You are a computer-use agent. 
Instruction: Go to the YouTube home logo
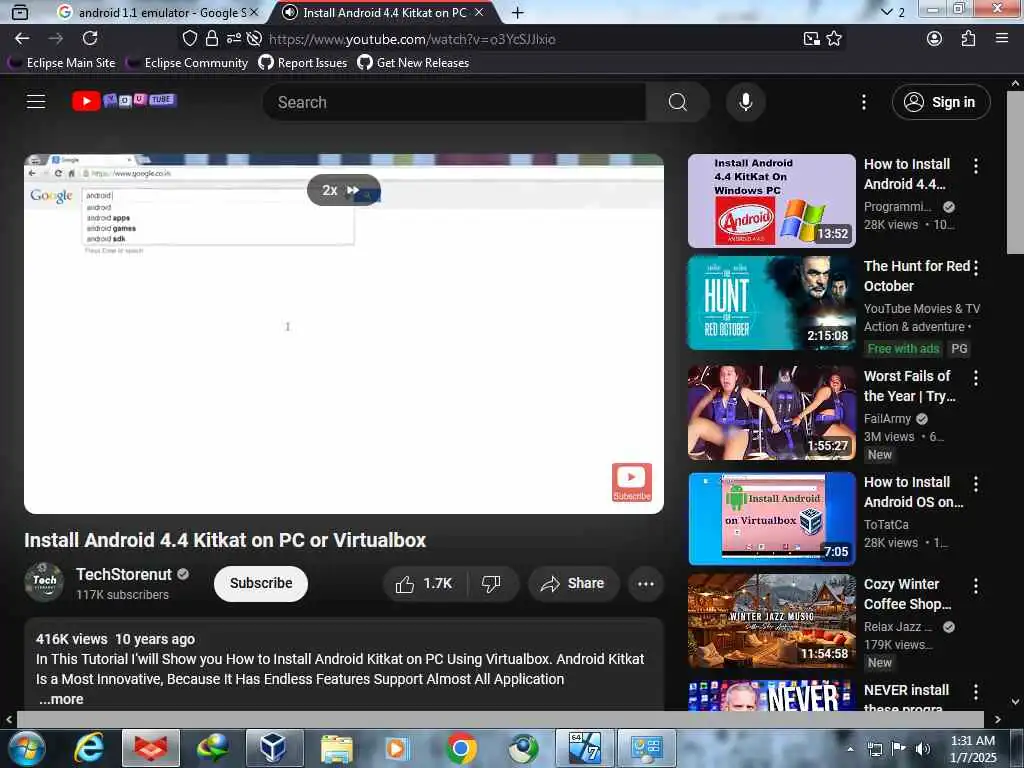[124, 101]
